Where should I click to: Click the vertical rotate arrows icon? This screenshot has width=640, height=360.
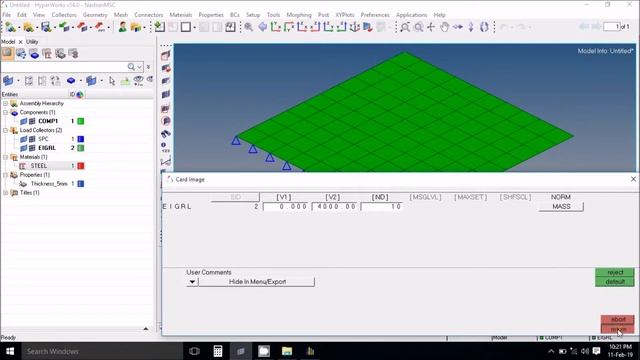point(471,27)
